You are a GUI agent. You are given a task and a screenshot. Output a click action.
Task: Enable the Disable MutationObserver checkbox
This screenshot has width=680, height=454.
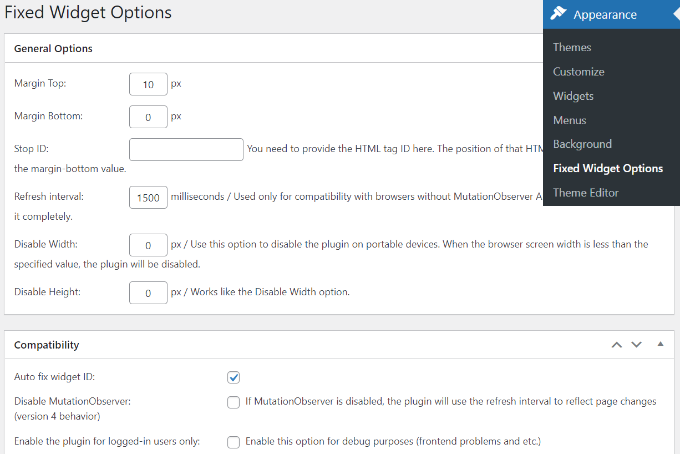pyautogui.click(x=233, y=402)
